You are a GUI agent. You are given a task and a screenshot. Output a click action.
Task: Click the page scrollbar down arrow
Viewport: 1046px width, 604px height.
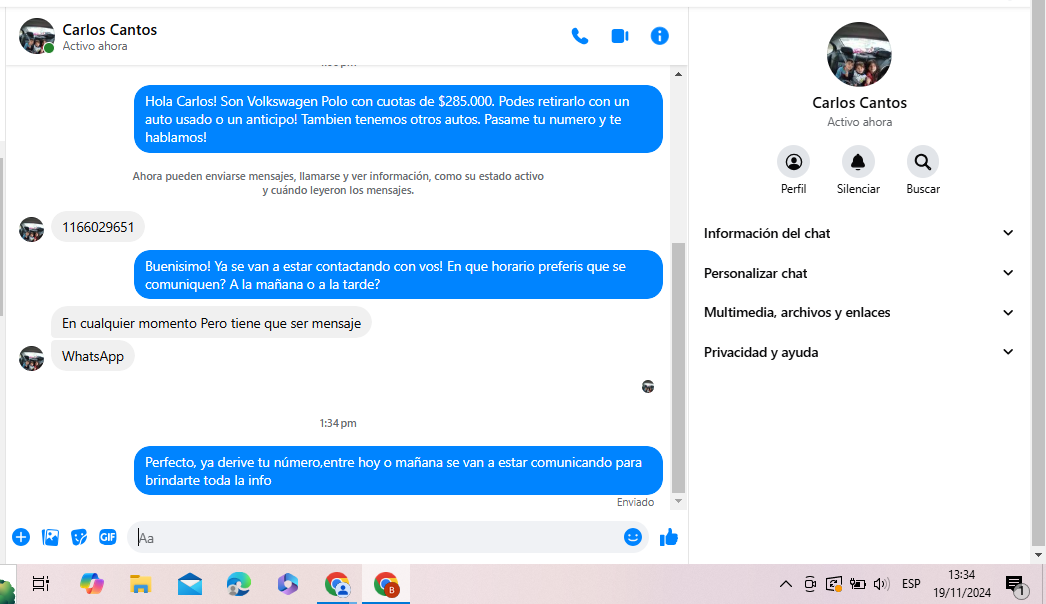pyautogui.click(x=1038, y=555)
